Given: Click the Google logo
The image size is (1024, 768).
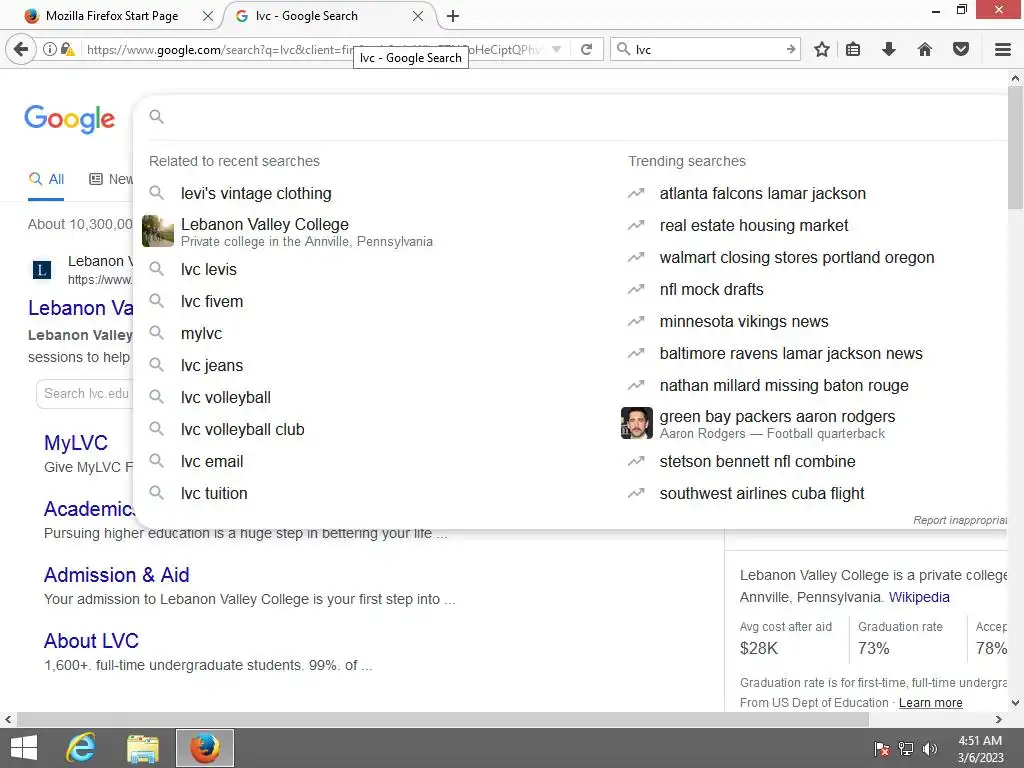Looking at the screenshot, I should pyautogui.click(x=70, y=119).
